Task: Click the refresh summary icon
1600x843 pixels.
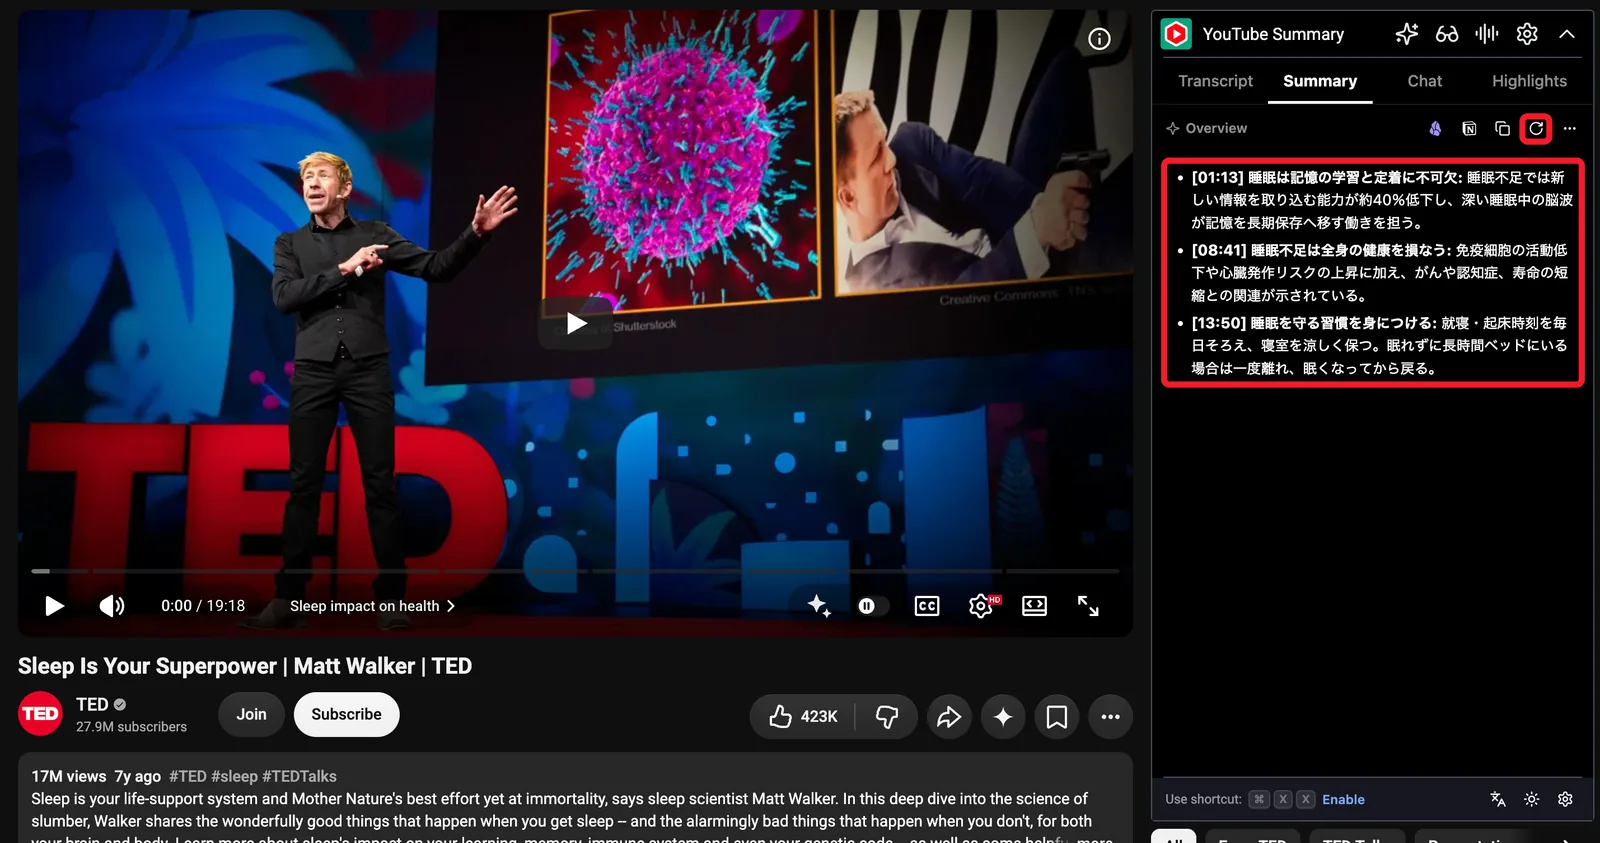Action: coord(1536,128)
